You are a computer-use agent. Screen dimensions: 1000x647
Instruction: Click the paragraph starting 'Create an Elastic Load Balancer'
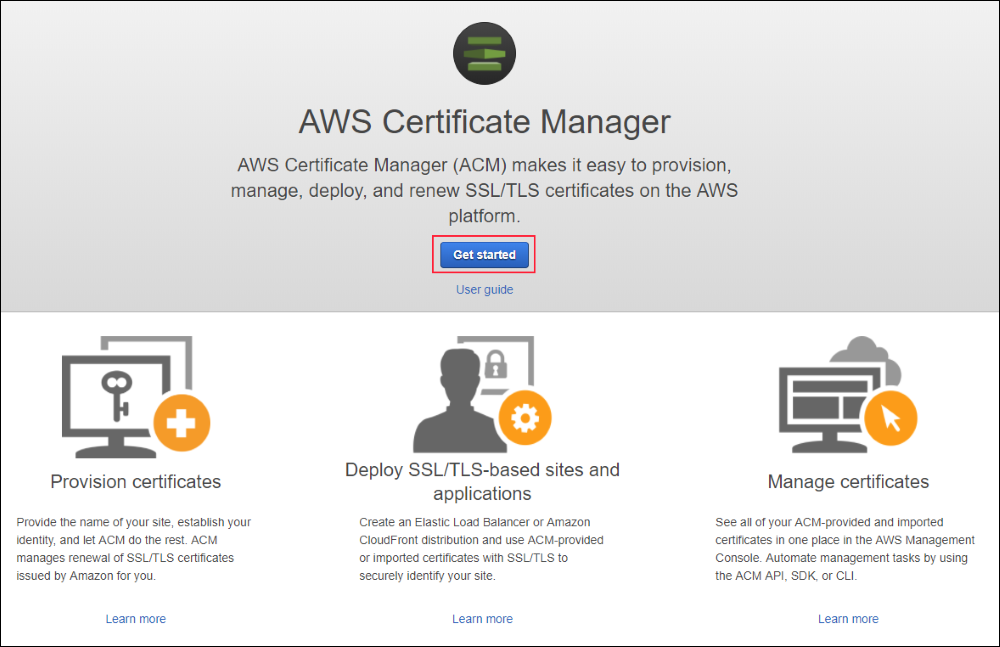[482, 549]
